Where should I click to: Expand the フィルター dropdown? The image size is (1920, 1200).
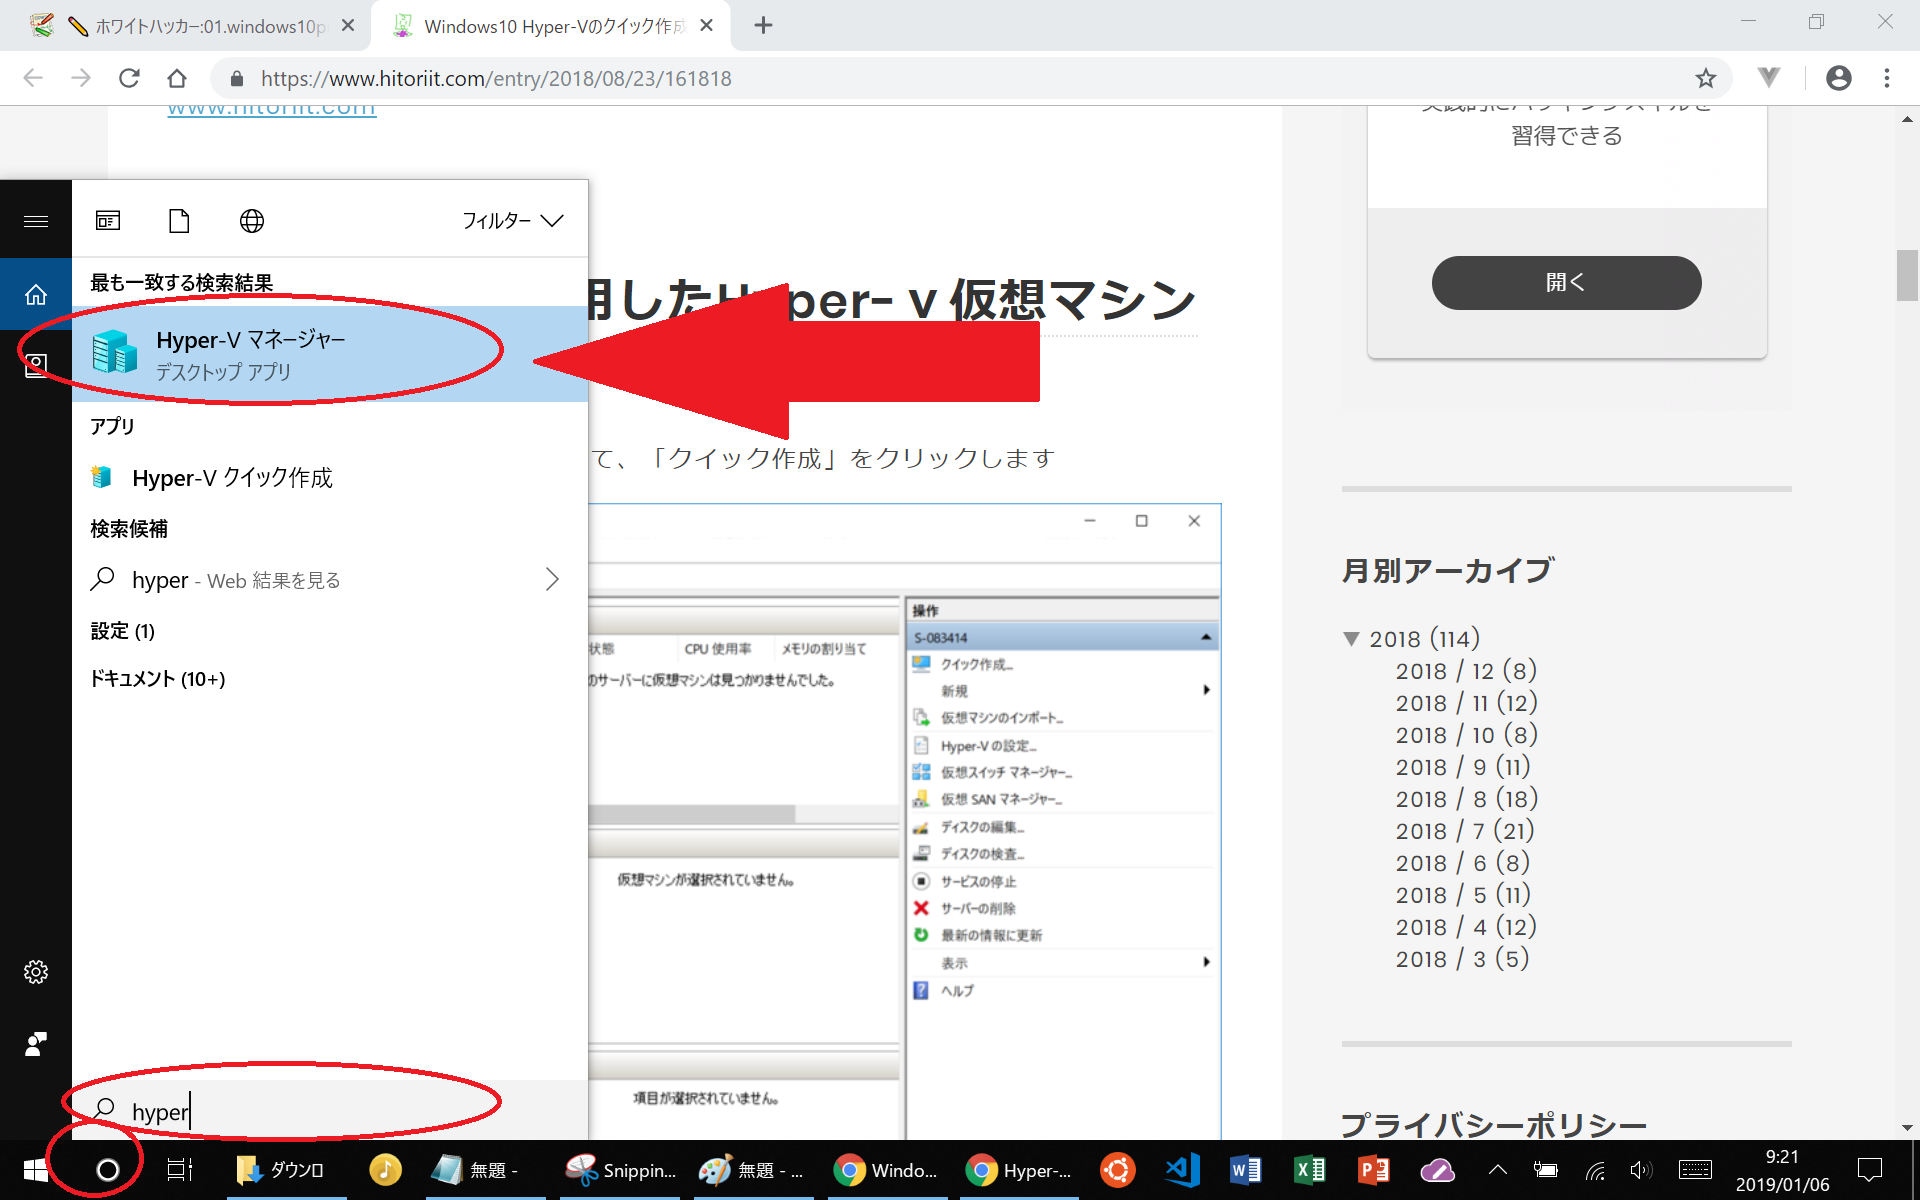(512, 220)
